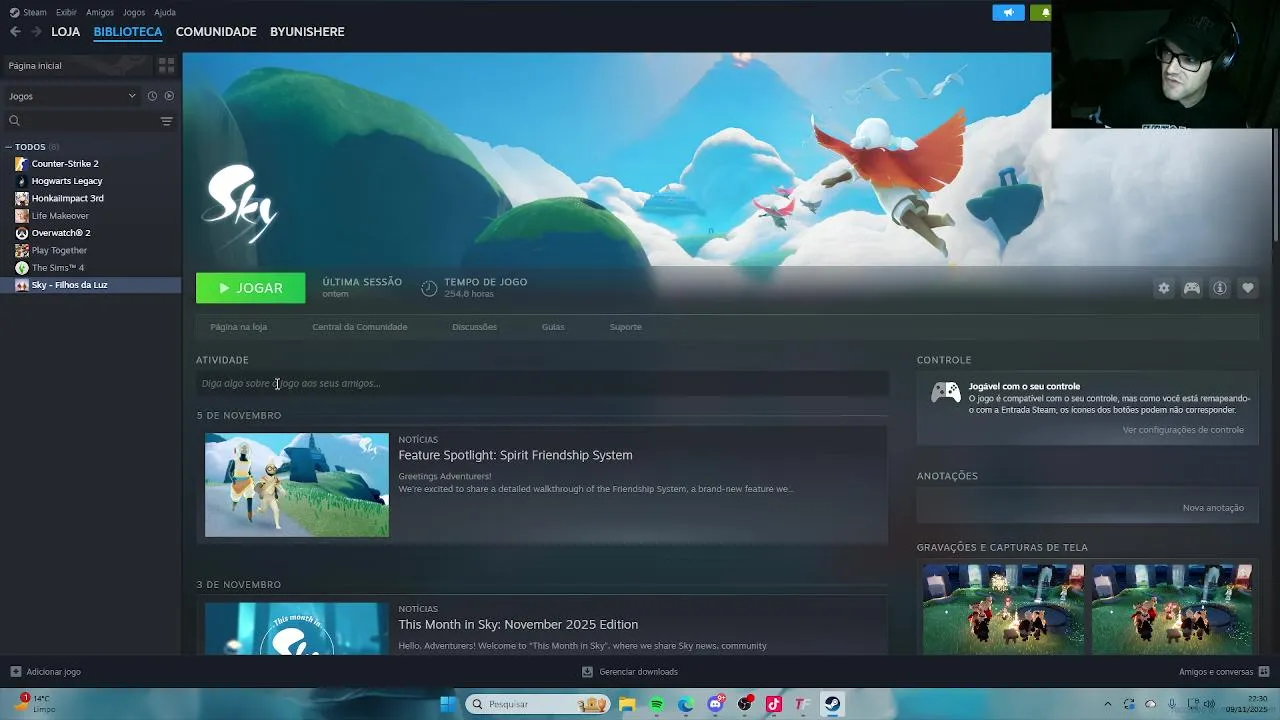Click the green JOGAR button
Screen dimensions: 1280x720
pyautogui.click(x=251, y=288)
